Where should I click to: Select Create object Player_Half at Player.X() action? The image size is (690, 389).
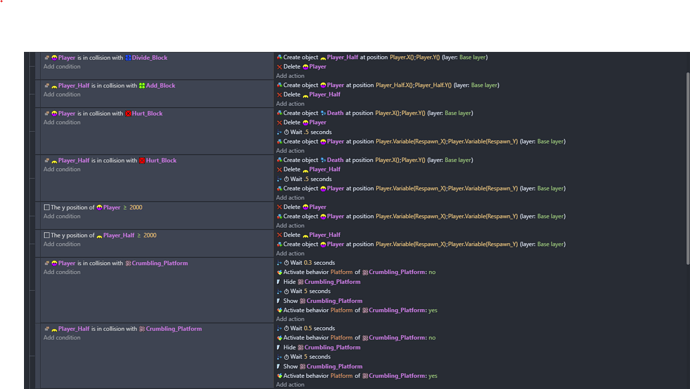382,57
